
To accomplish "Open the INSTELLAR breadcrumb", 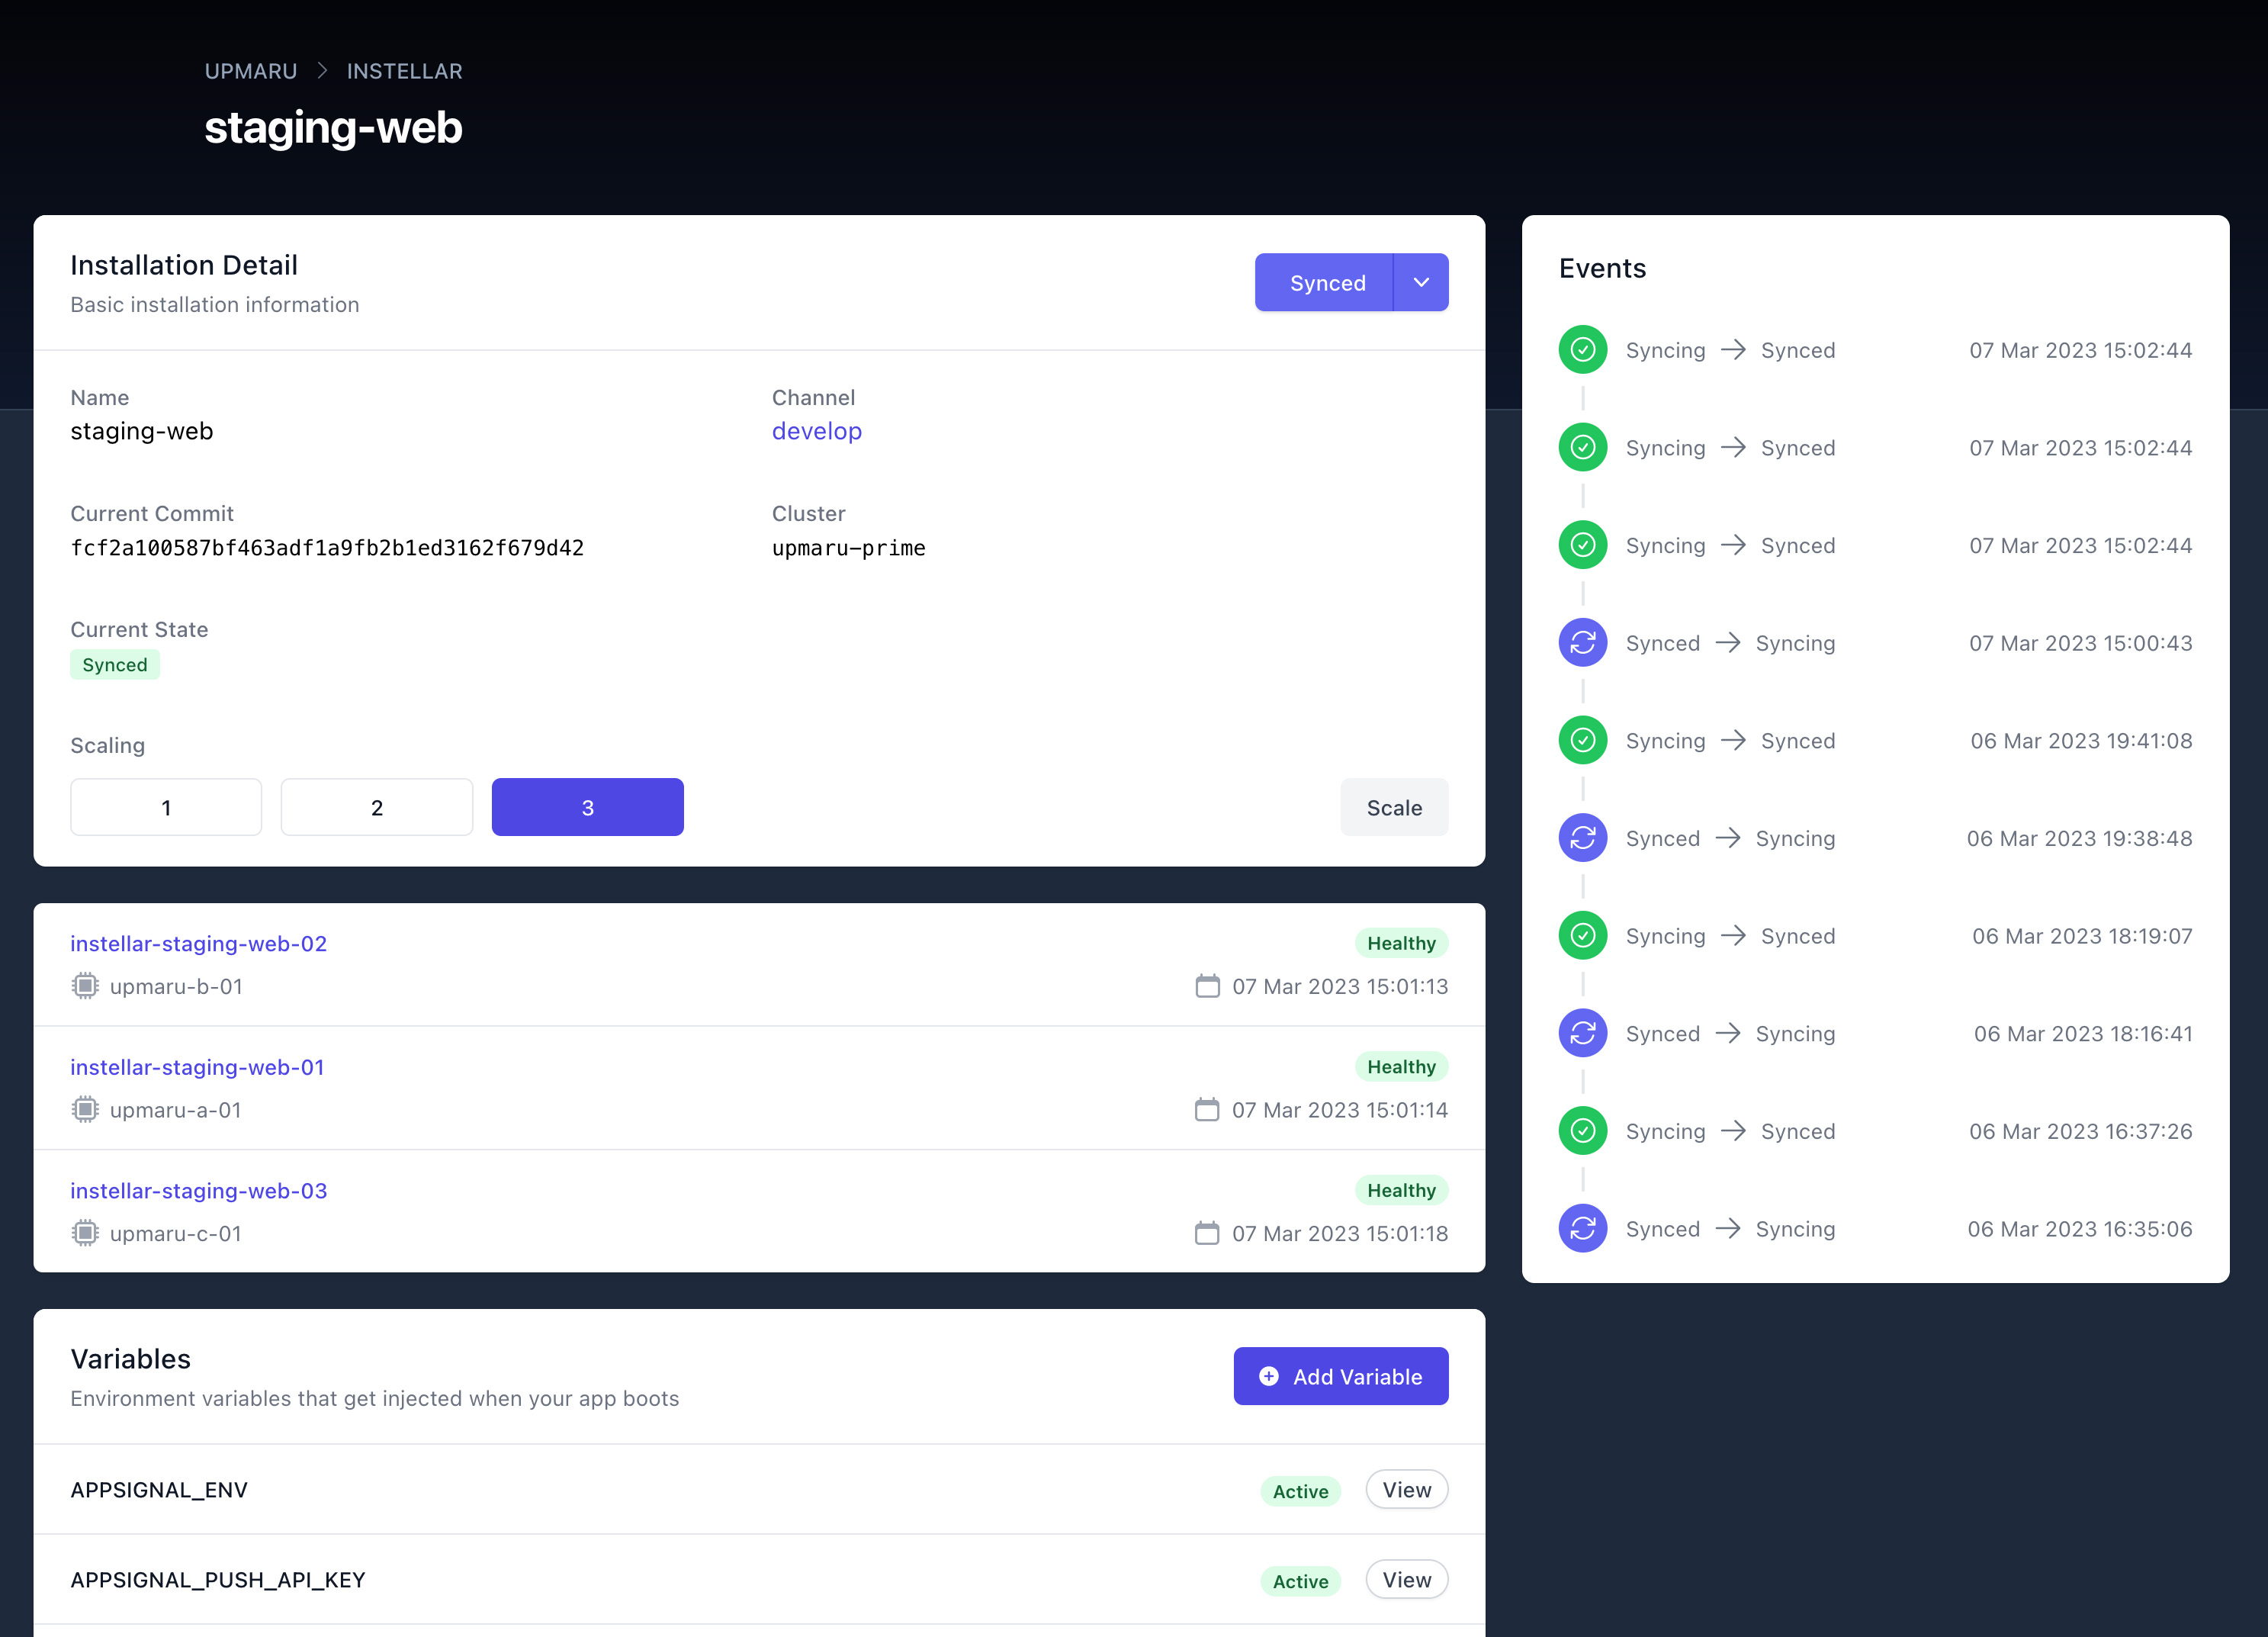I will coord(404,70).
